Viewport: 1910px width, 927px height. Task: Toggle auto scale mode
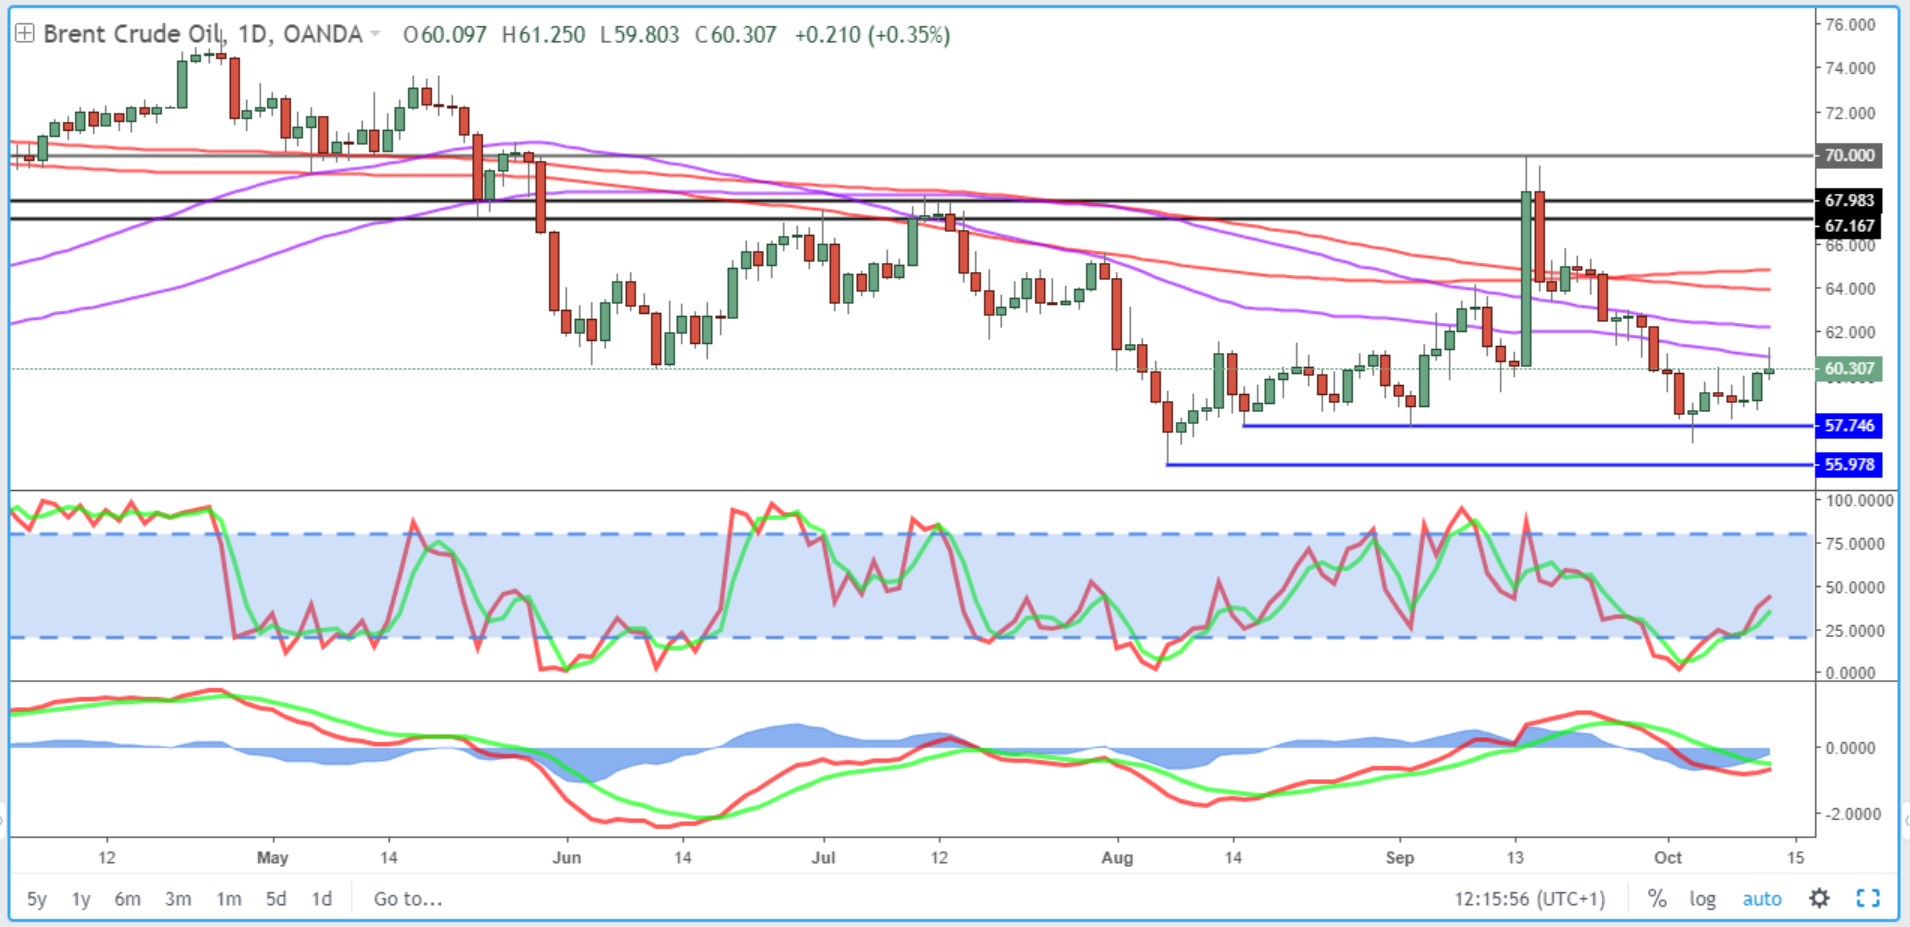1762,899
